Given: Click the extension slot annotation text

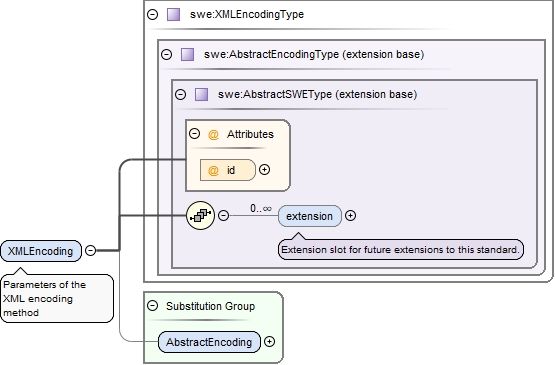Looking at the screenshot, I should (400, 250).
